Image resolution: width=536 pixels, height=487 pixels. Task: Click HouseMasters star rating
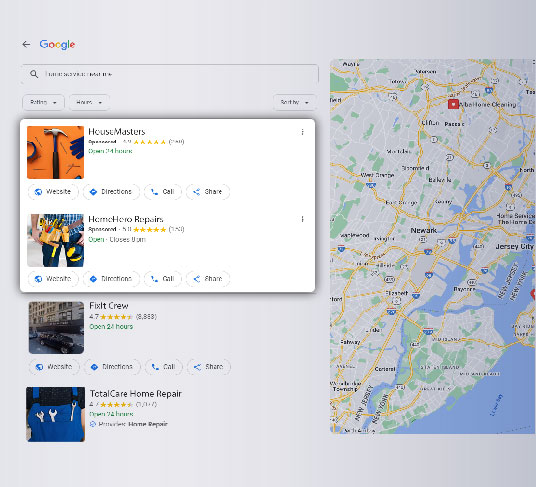[150, 142]
